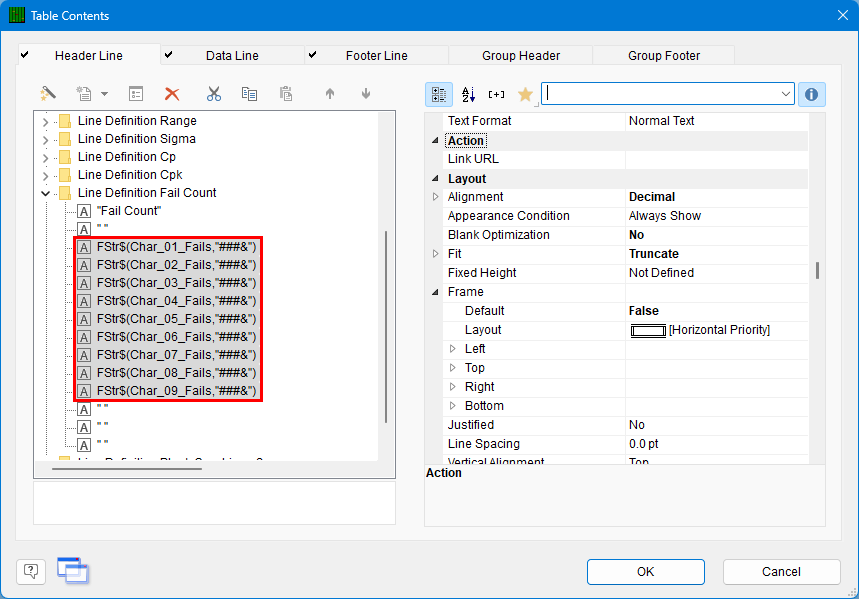Click the append new column icon
859x599 pixels.
point(84,94)
